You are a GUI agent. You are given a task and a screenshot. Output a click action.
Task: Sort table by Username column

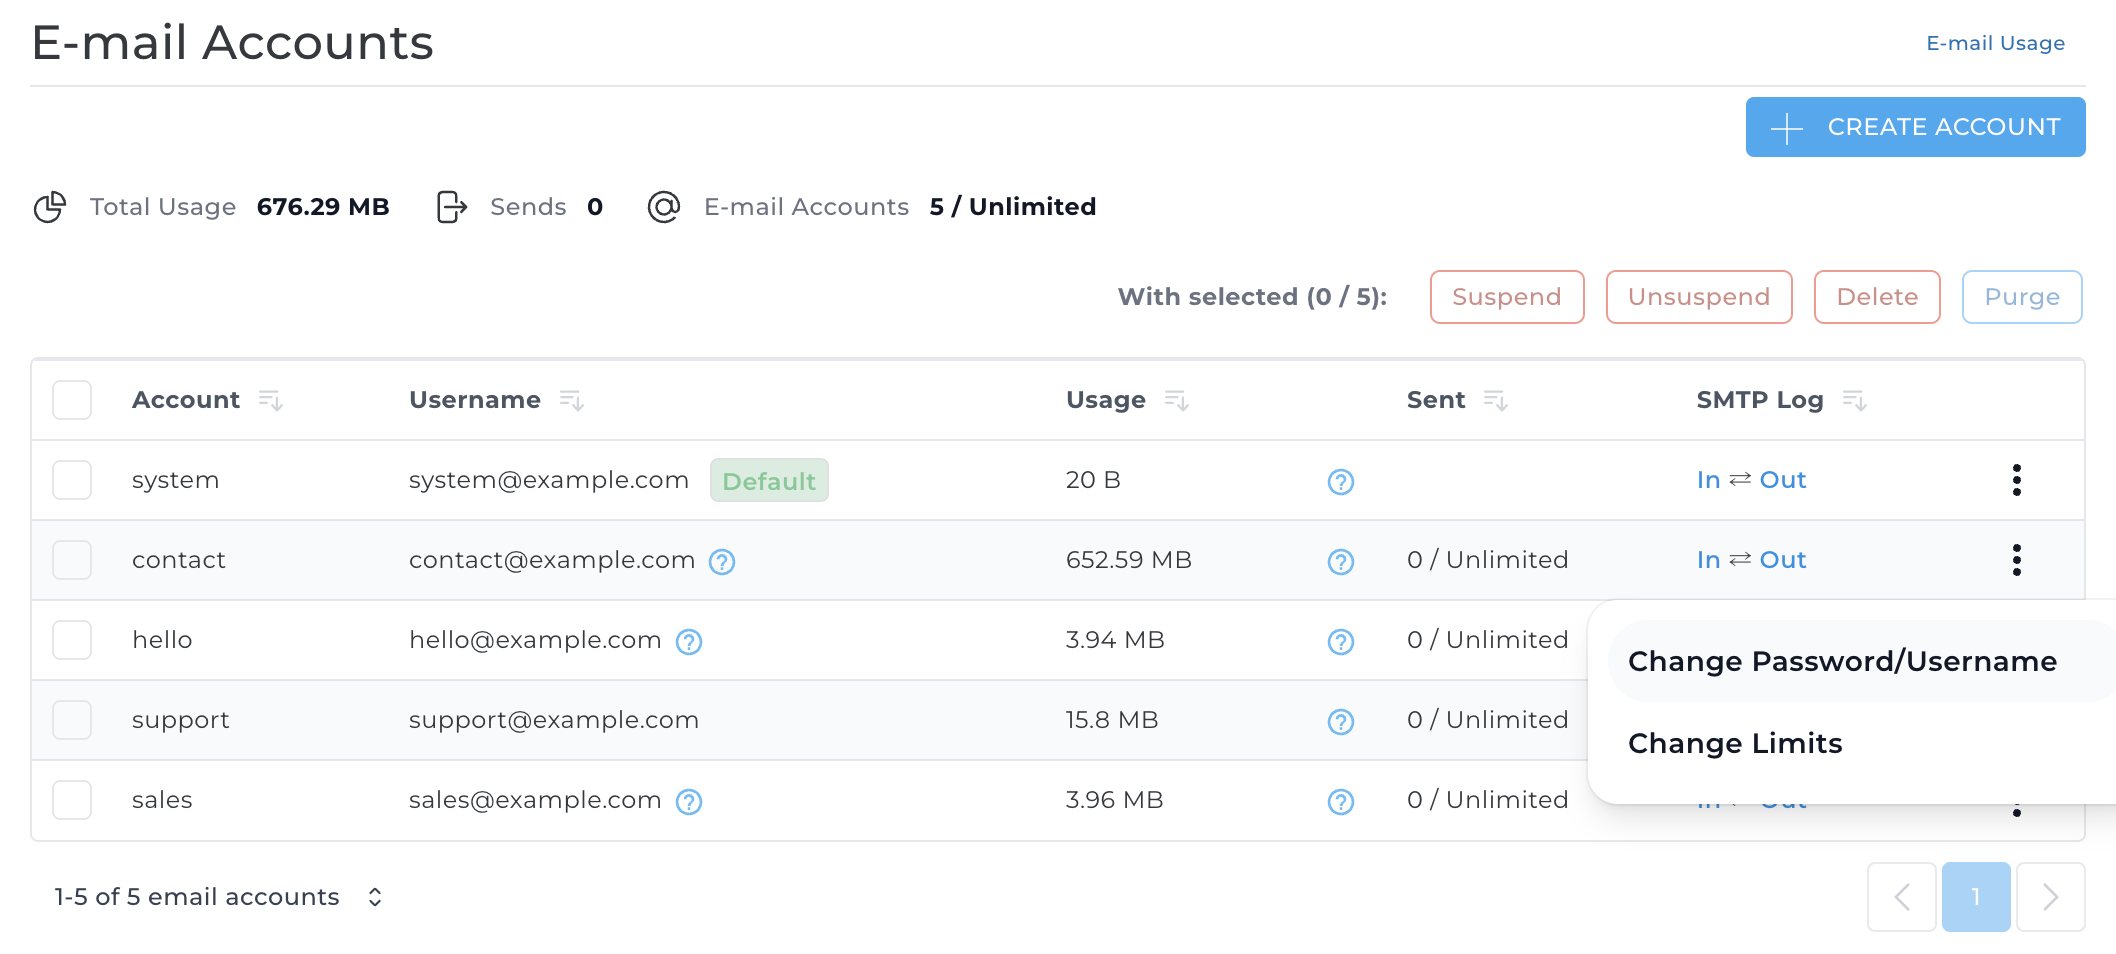pyautogui.click(x=571, y=401)
